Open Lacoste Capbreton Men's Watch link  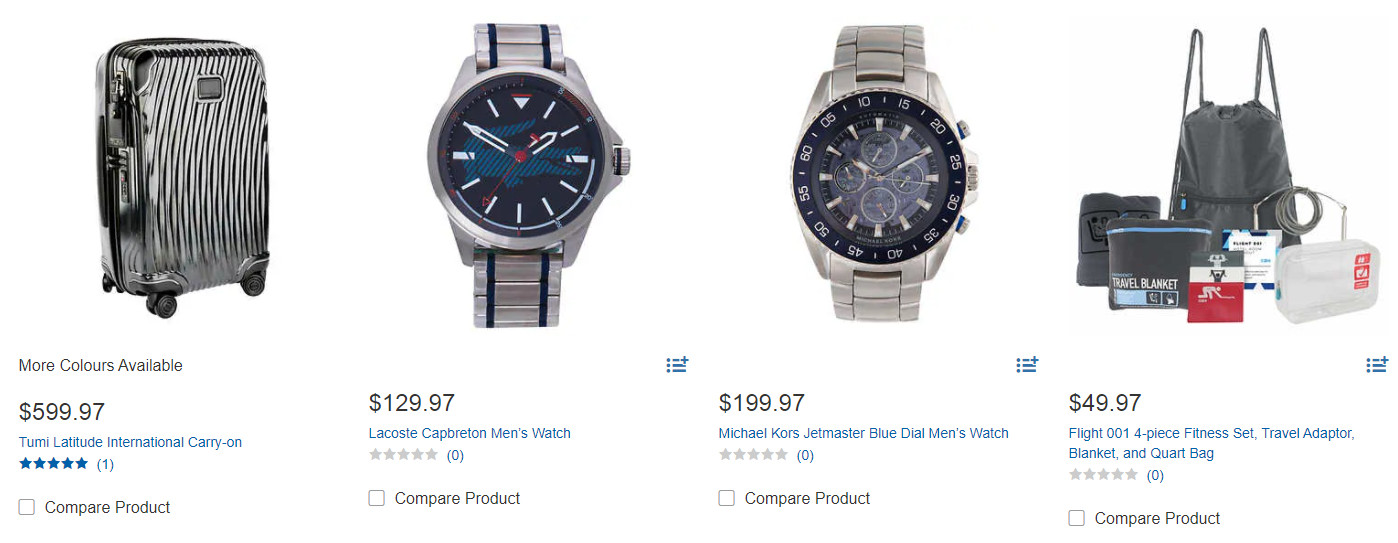pyautogui.click(x=469, y=433)
